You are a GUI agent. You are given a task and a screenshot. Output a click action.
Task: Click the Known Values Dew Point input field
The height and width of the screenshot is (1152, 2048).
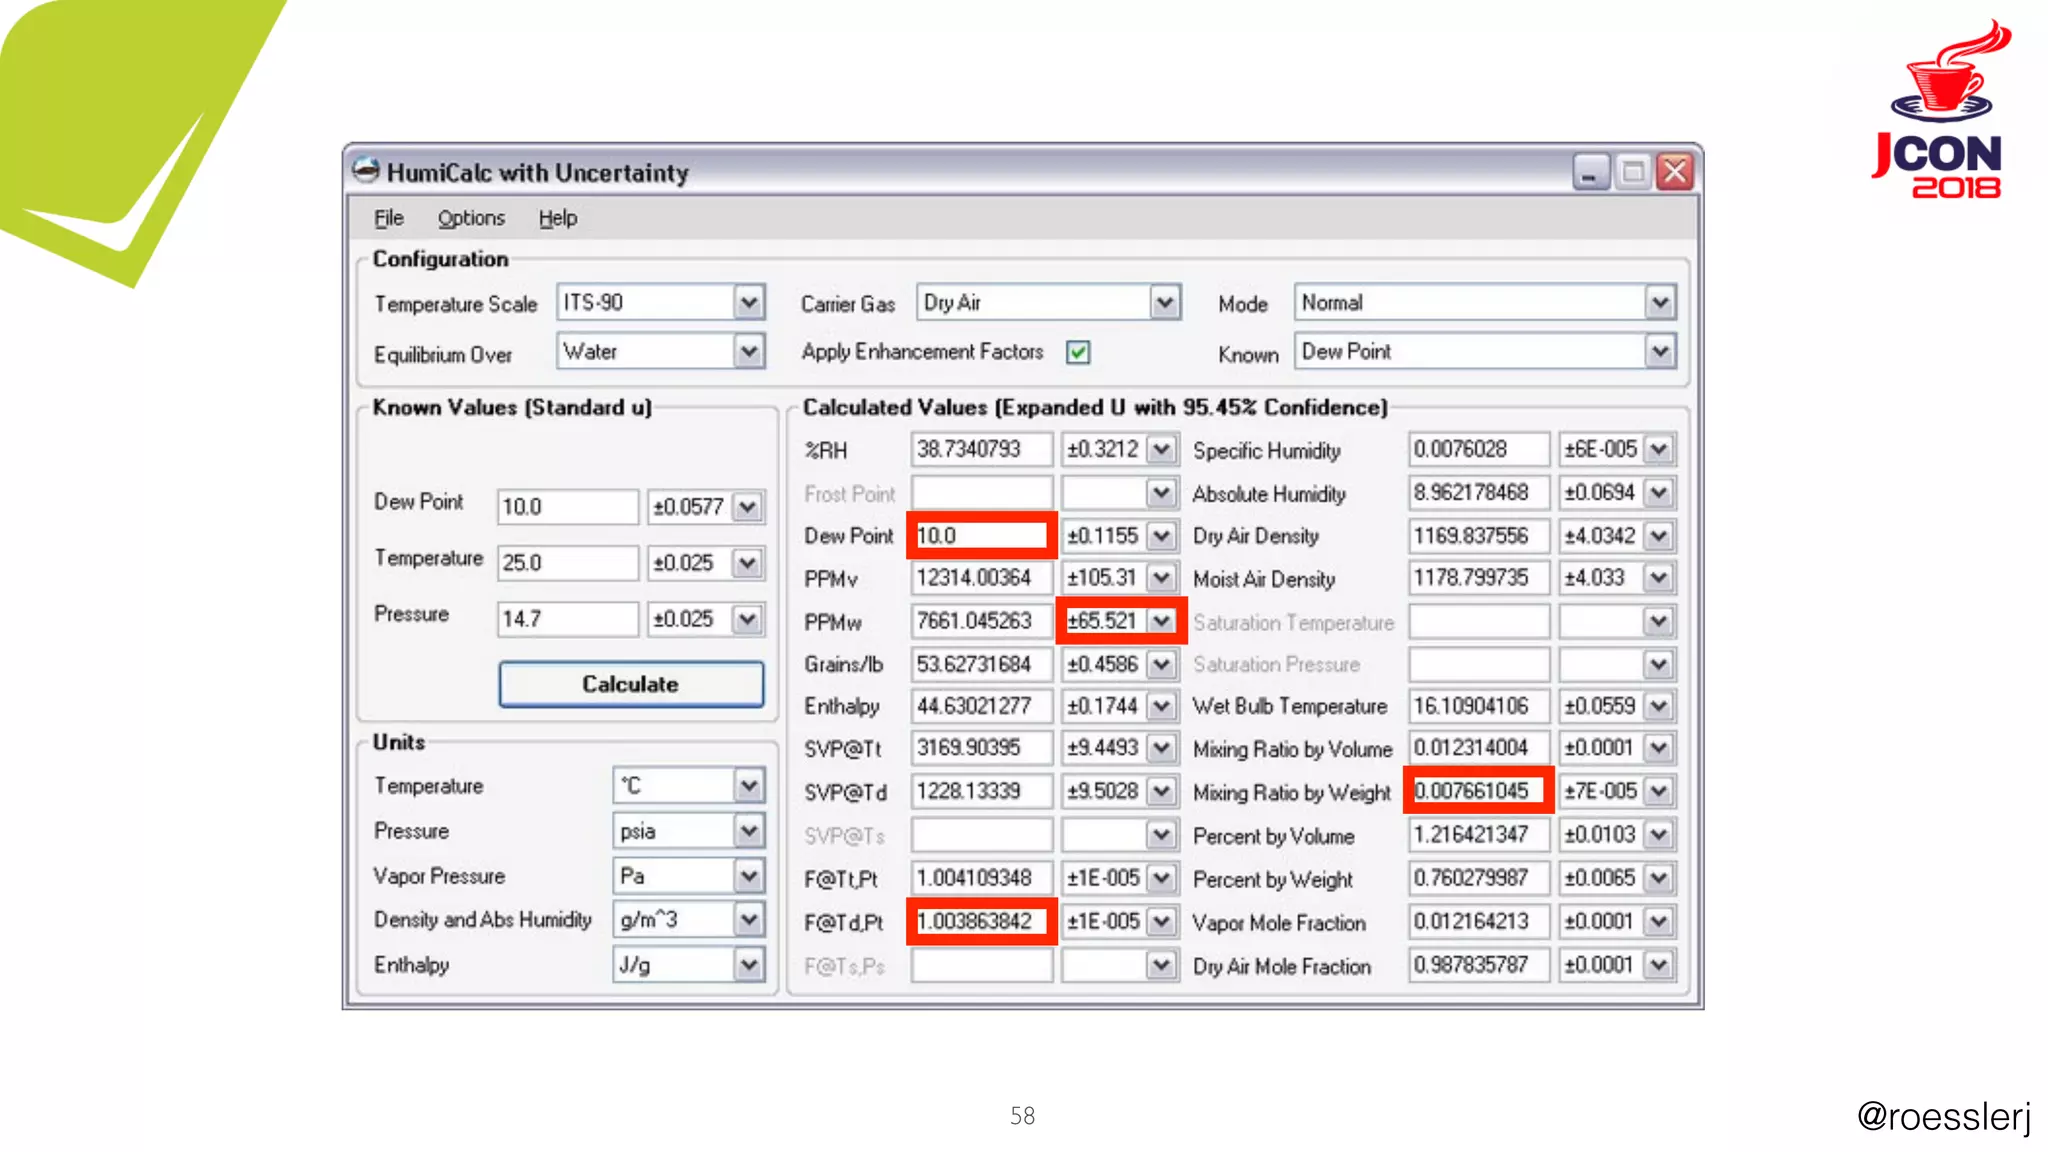[566, 507]
